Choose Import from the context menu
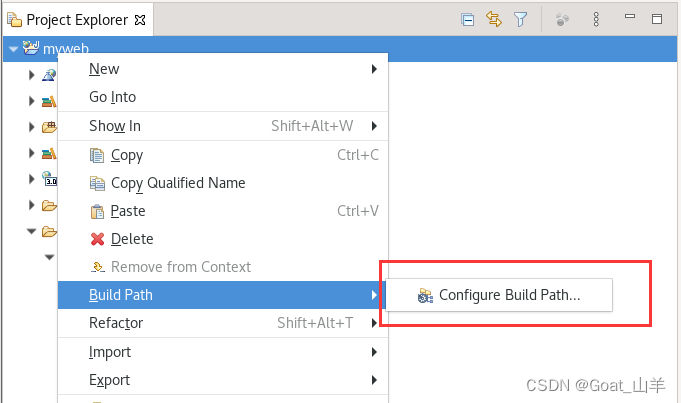 (x=223, y=352)
